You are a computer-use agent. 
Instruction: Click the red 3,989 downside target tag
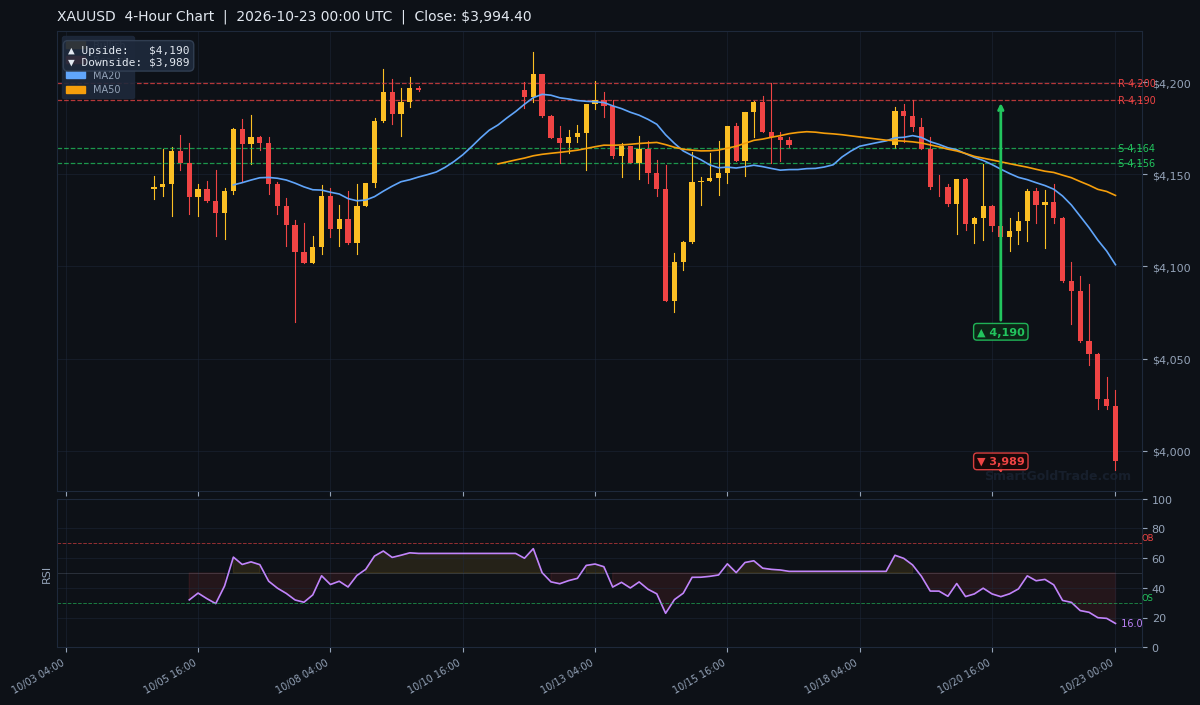click(1000, 461)
